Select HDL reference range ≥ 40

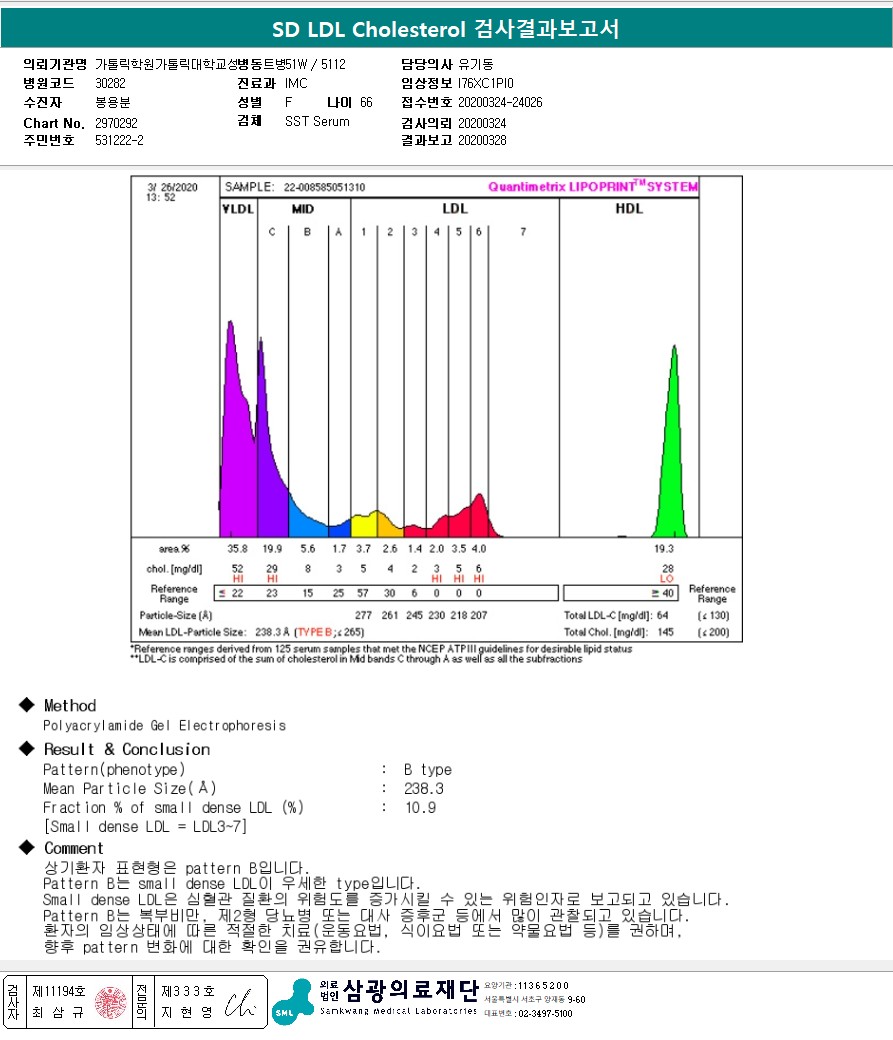click(662, 593)
